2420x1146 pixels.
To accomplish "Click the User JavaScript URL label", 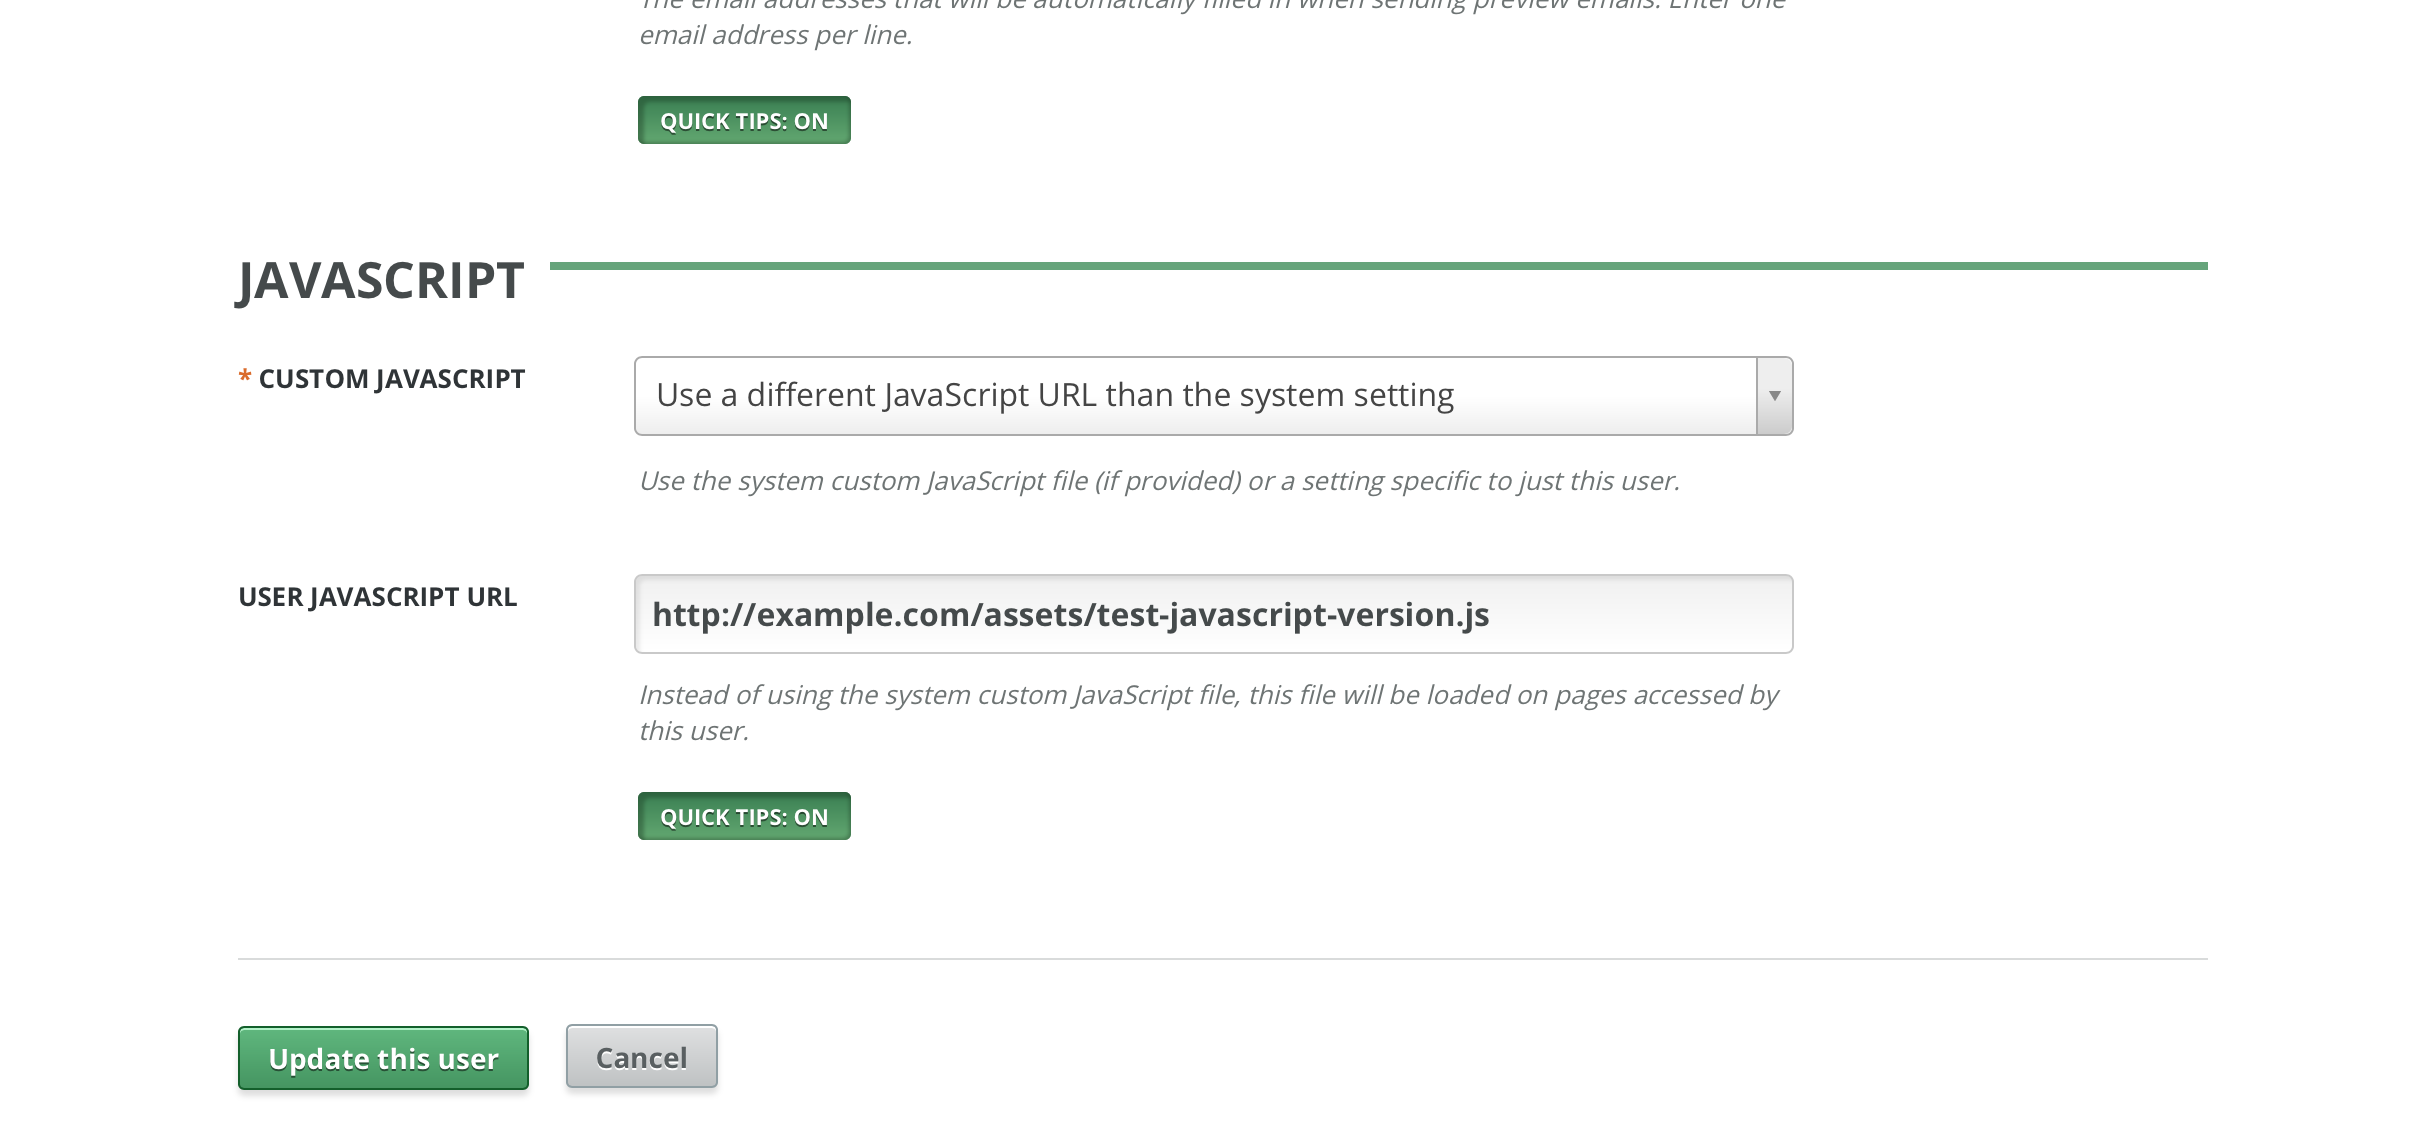I will point(377,596).
